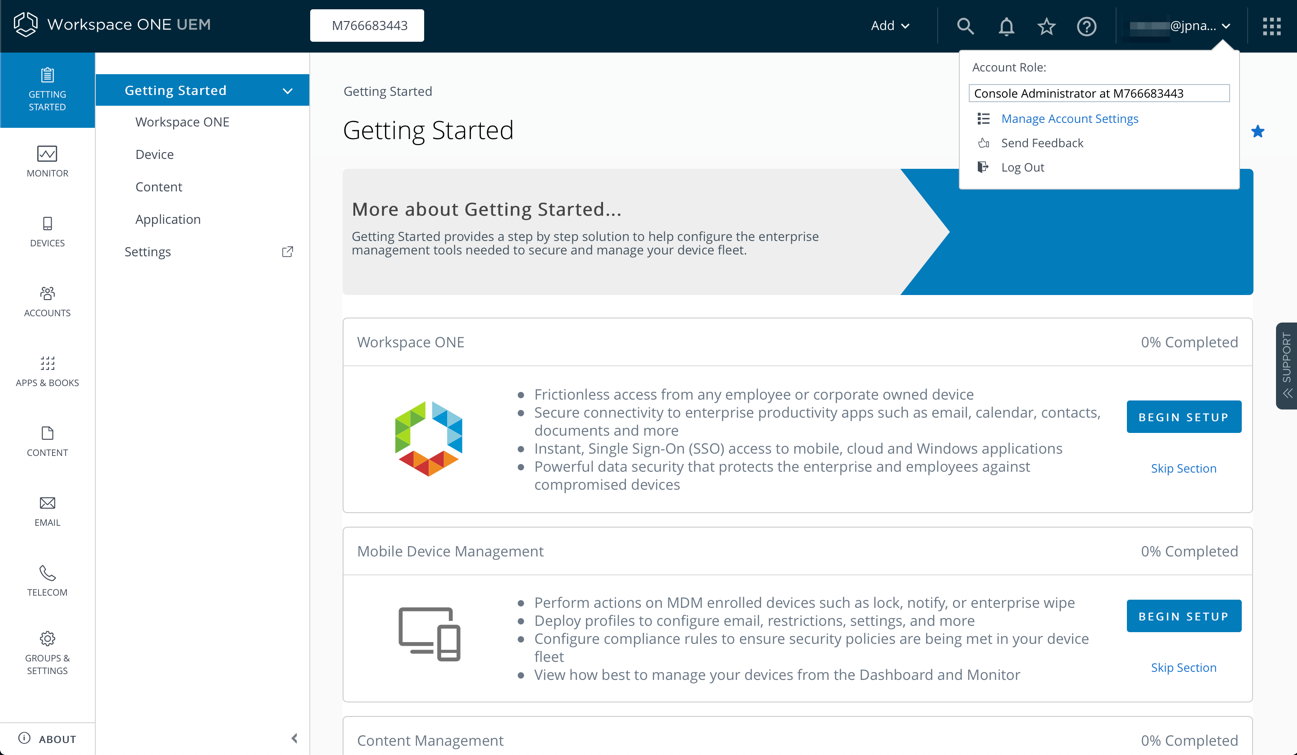Click the M766683443 organization group button
The width and height of the screenshot is (1297, 755).
(x=368, y=26)
